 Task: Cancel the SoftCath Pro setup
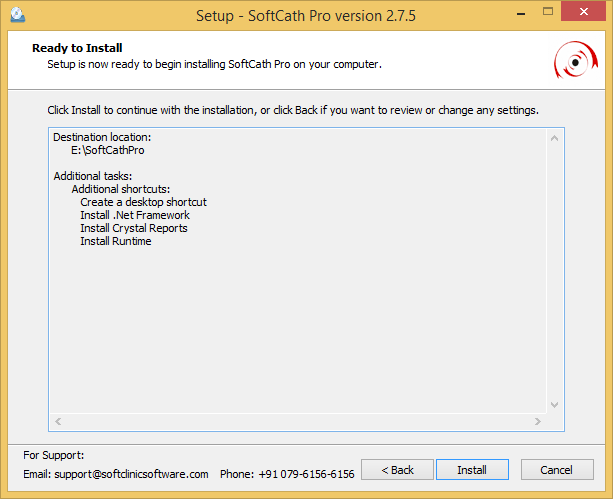[x=556, y=470]
